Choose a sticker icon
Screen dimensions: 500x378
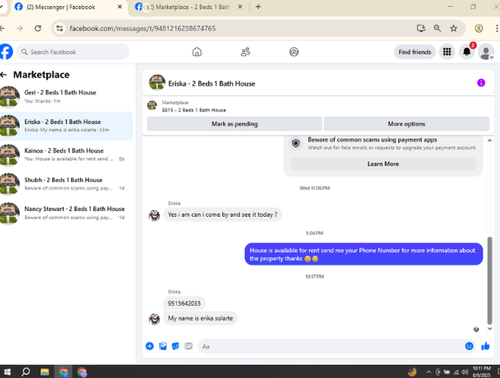coord(175,346)
